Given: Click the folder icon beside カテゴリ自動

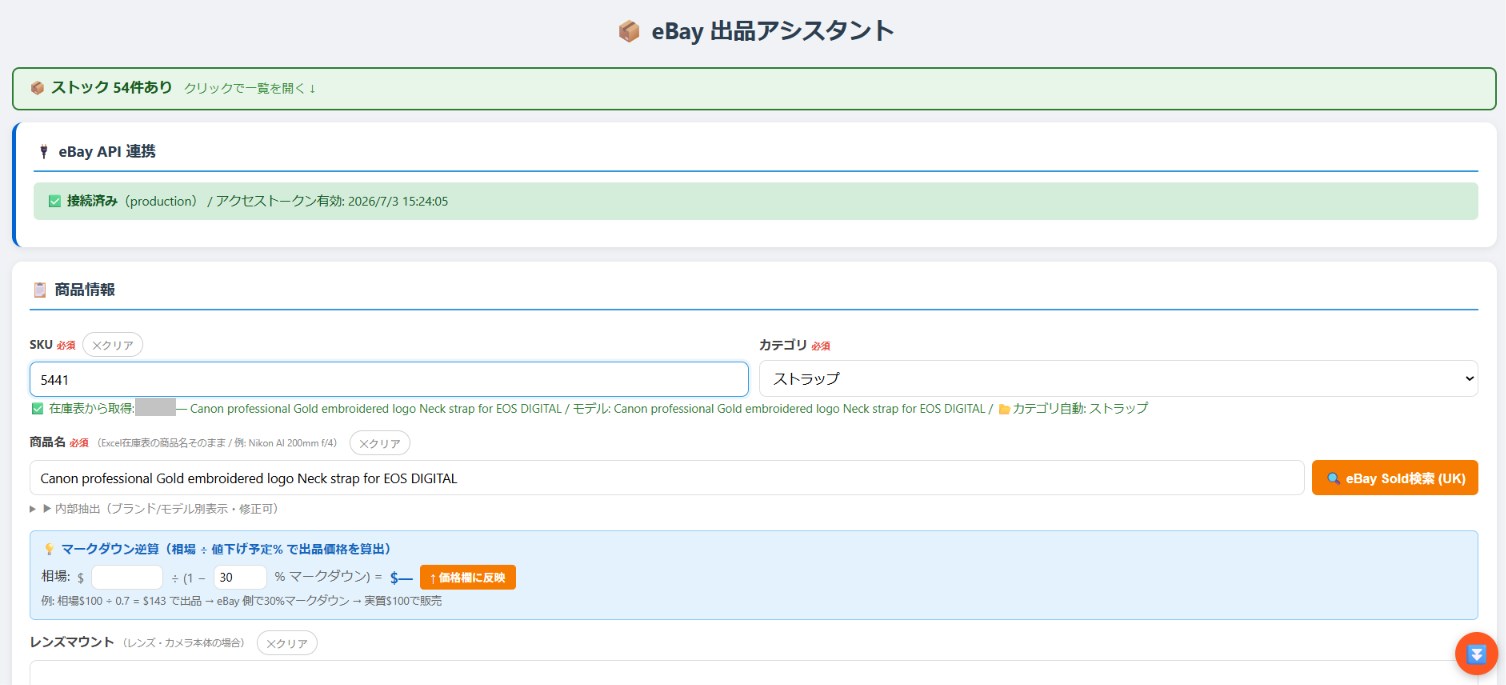Looking at the screenshot, I should (1004, 408).
